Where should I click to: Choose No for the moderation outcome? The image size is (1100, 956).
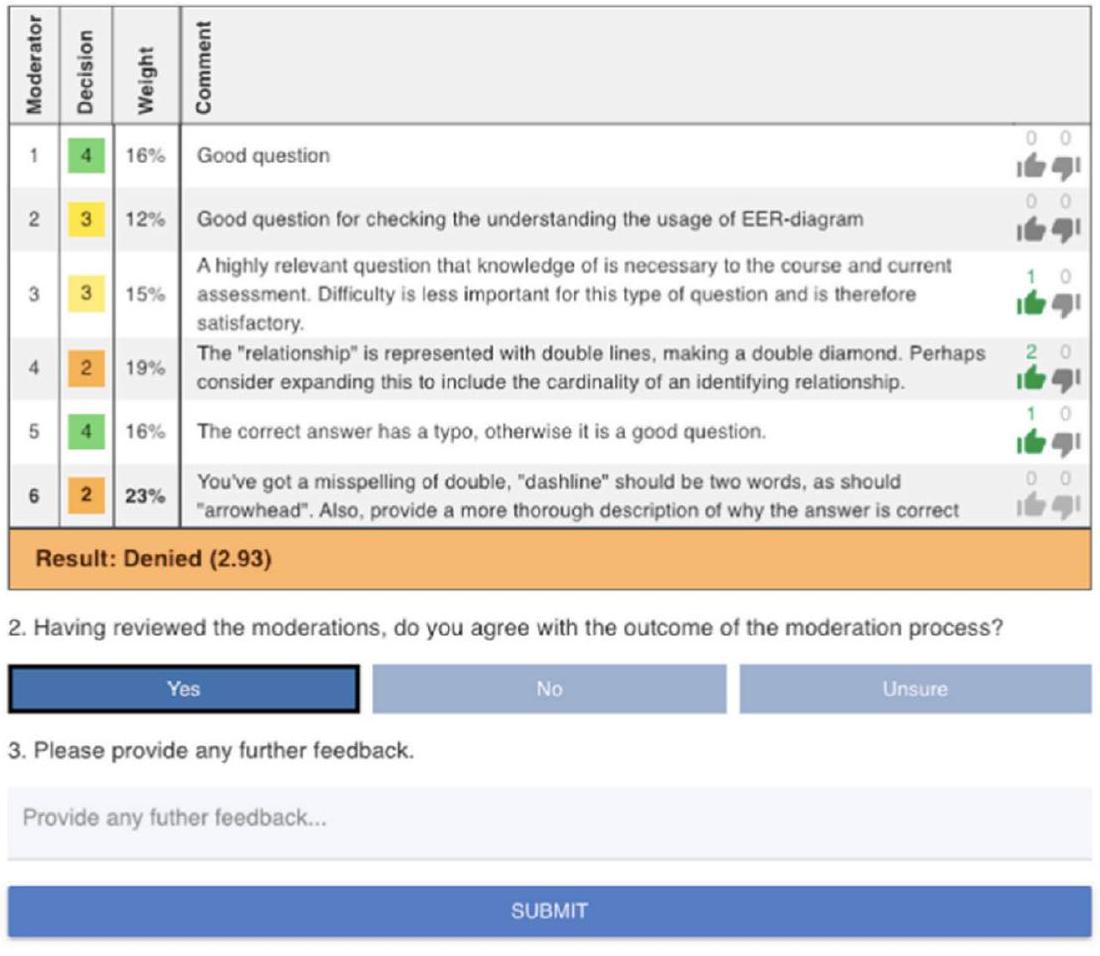point(549,689)
